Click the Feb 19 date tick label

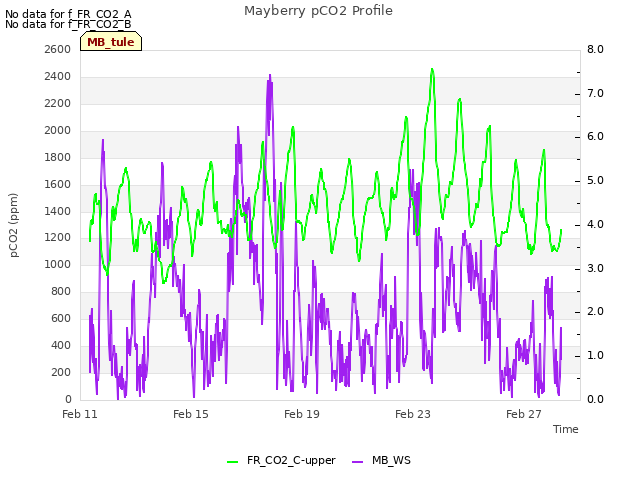click(x=302, y=414)
